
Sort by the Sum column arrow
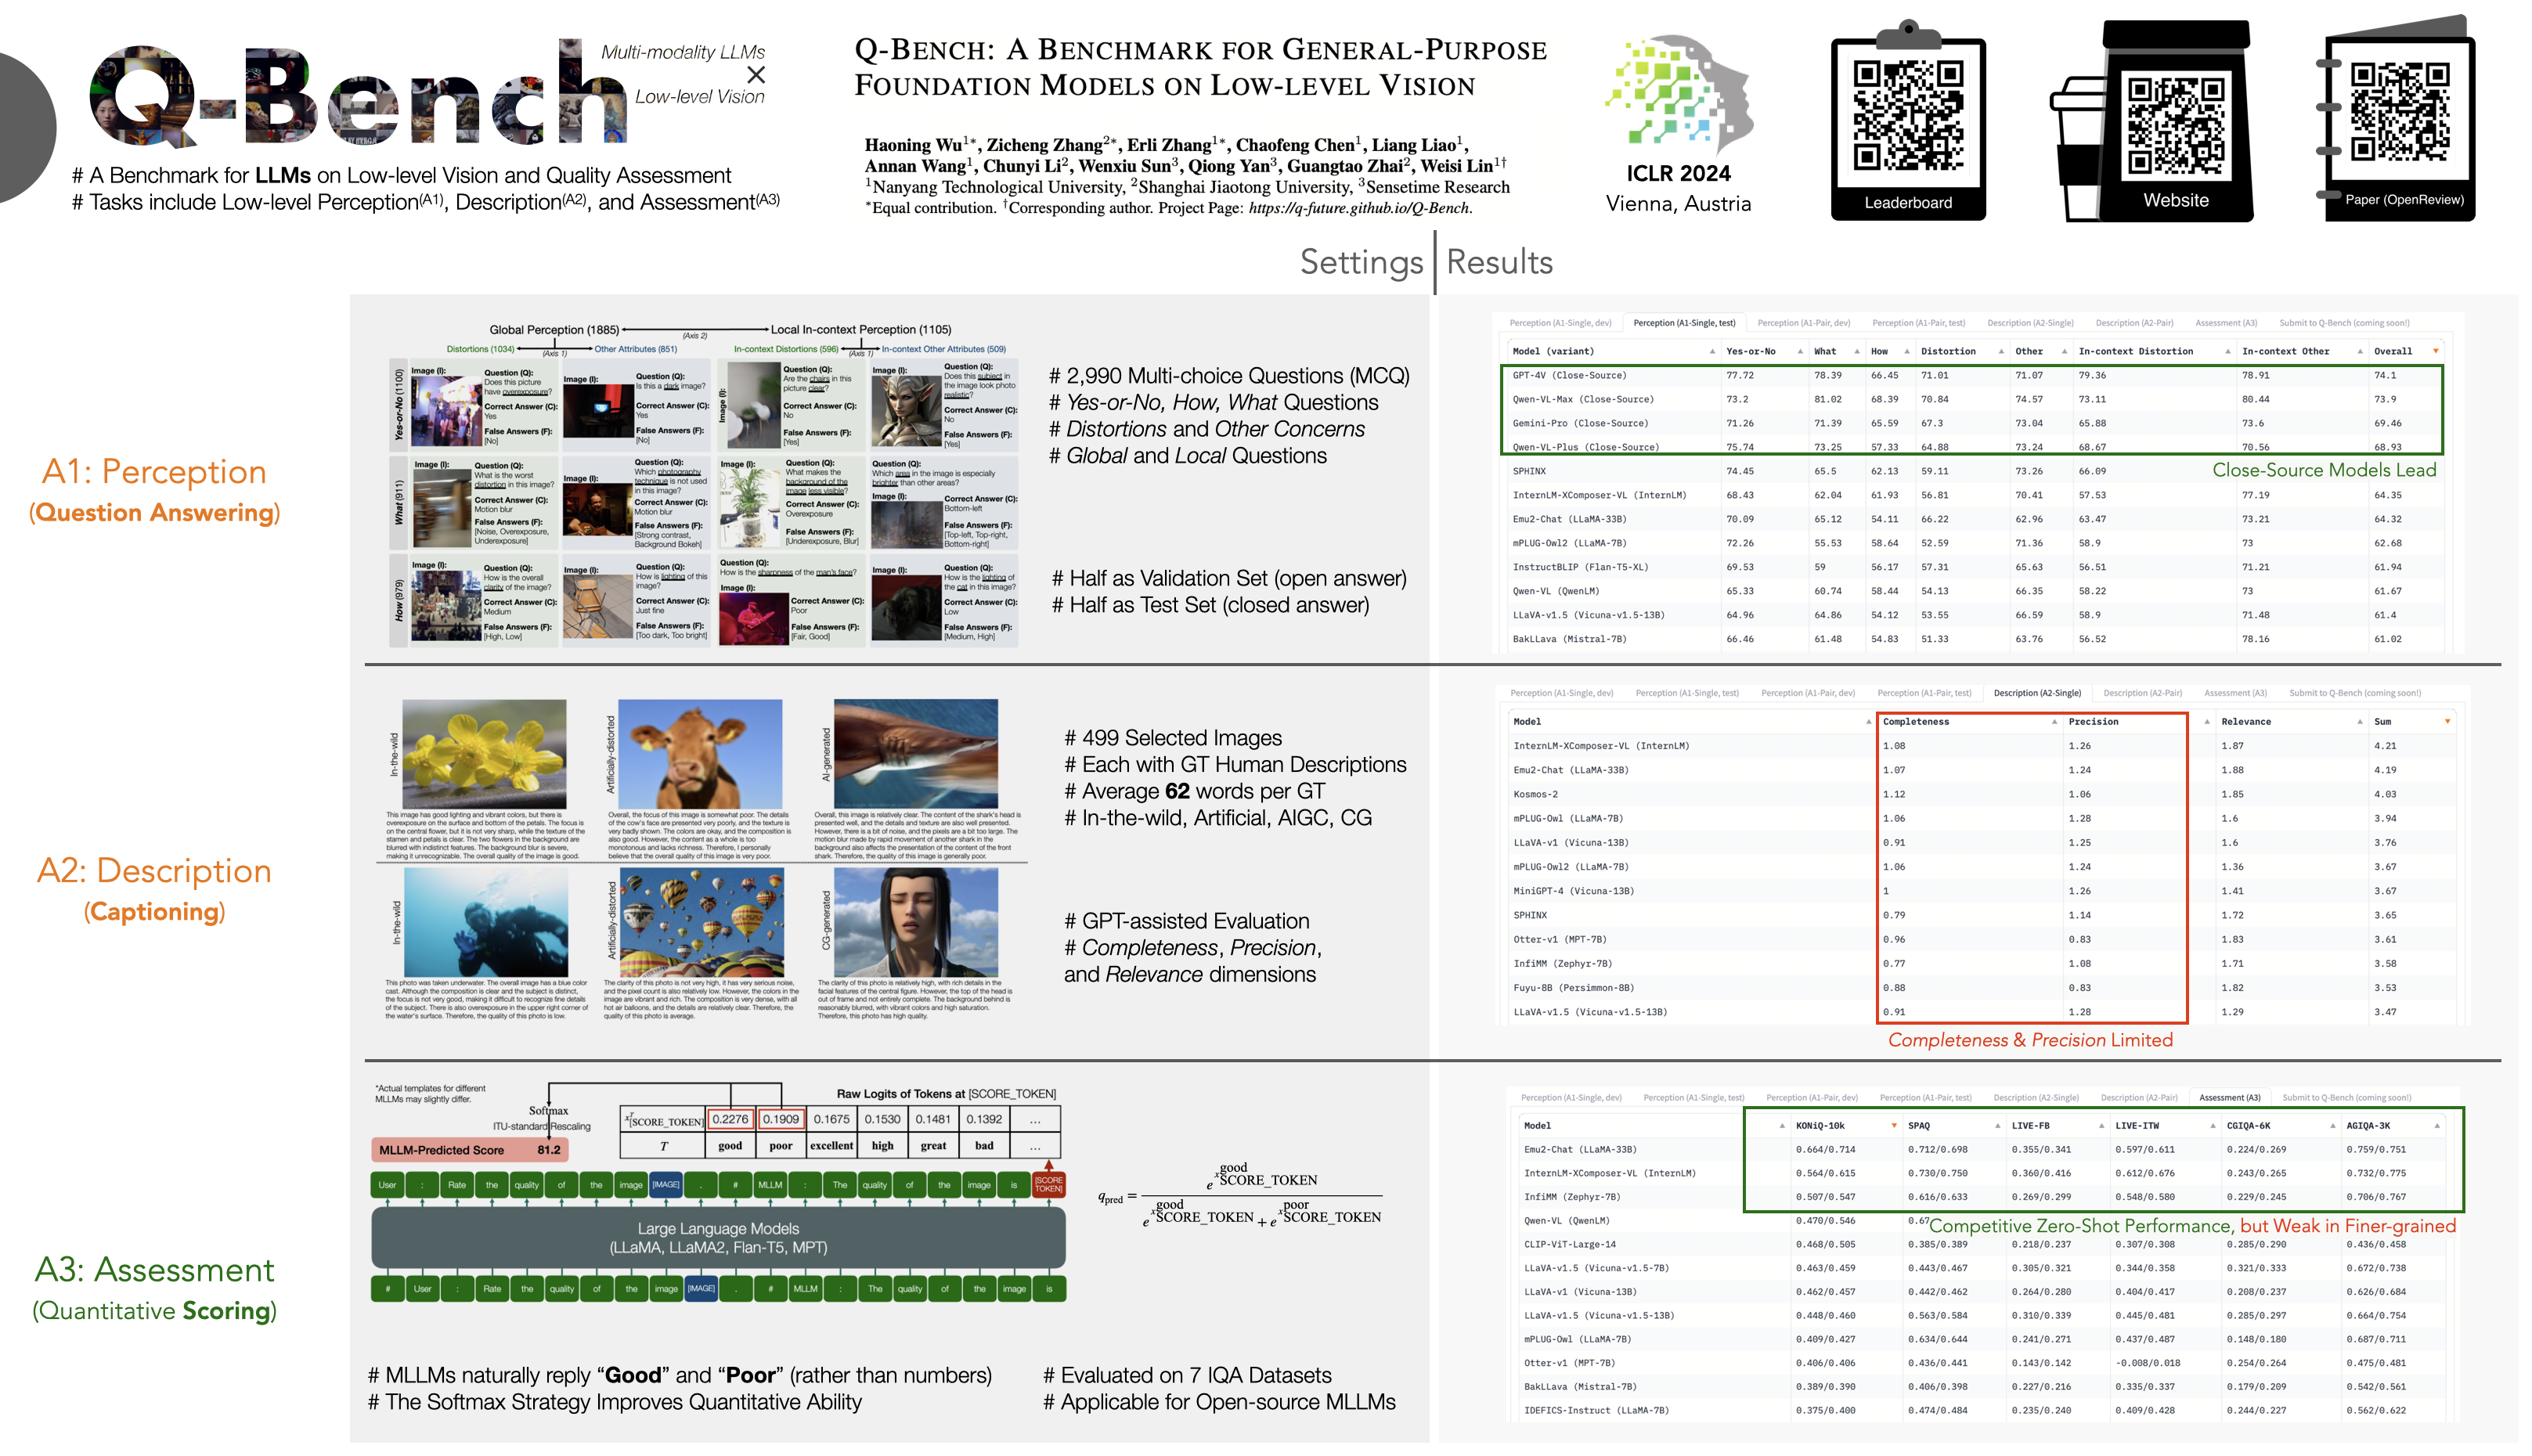pos(2447,722)
